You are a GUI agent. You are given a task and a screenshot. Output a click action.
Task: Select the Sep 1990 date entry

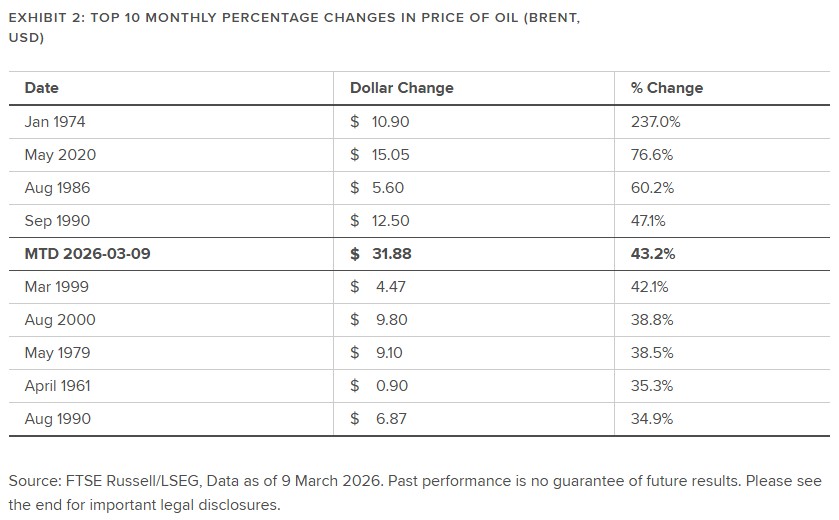point(58,221)
